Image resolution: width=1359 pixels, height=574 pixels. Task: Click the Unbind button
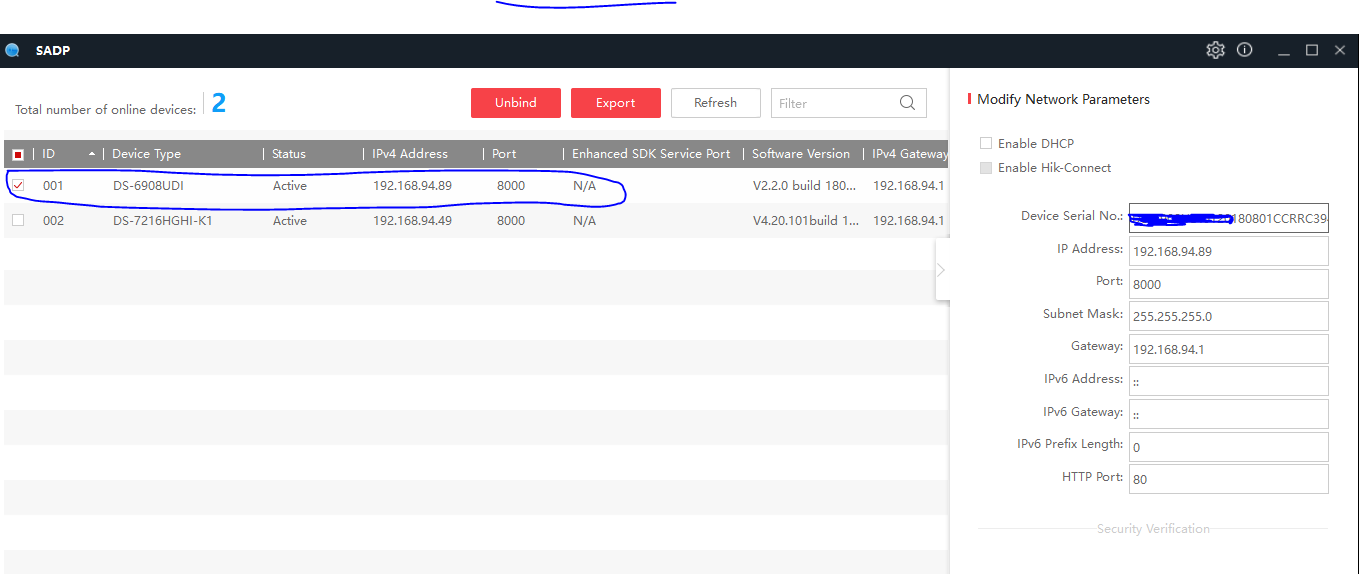coord(515,103)
